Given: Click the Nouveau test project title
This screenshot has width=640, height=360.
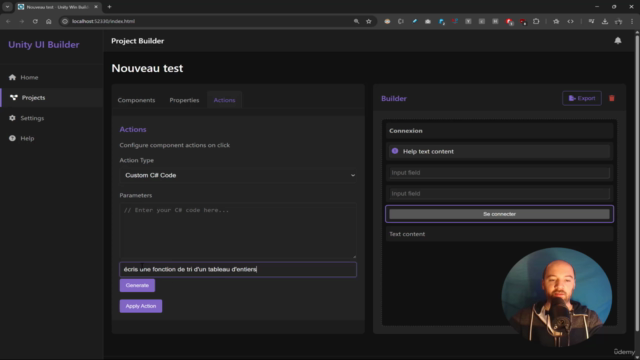Looking at the screenshot, I should [147, 68].
